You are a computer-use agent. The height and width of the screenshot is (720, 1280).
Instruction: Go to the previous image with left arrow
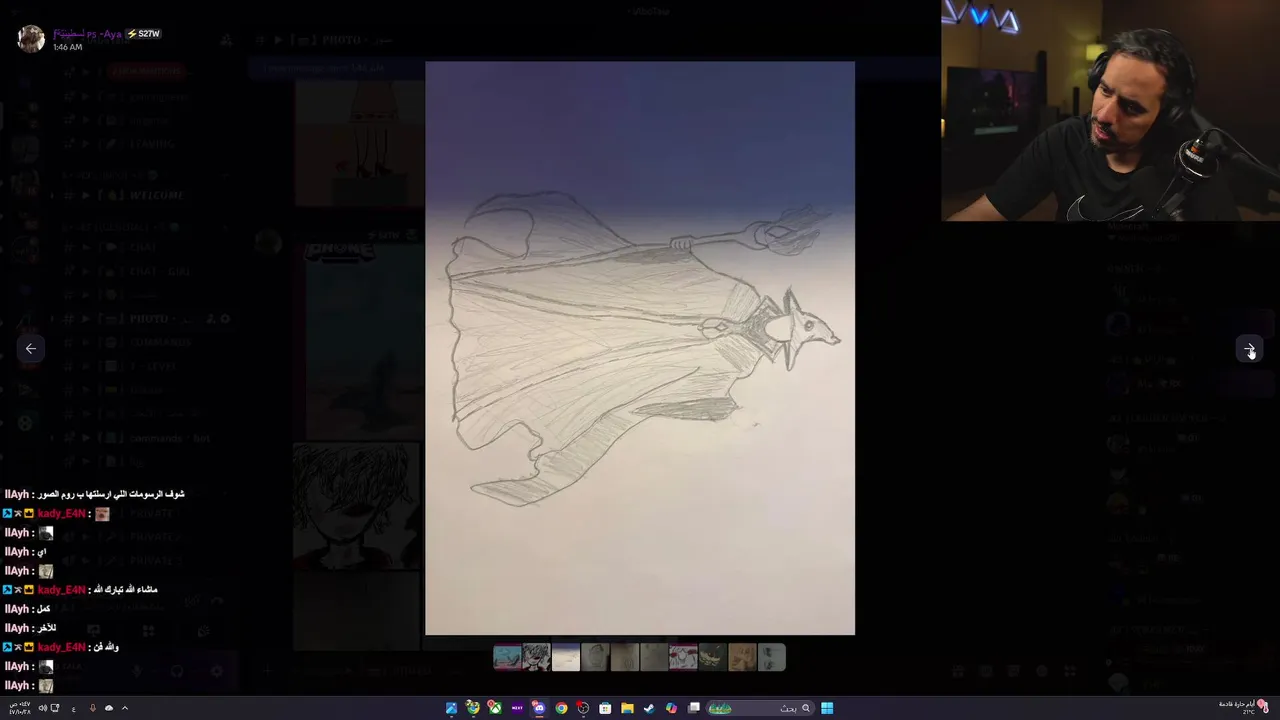coord(31,349)
